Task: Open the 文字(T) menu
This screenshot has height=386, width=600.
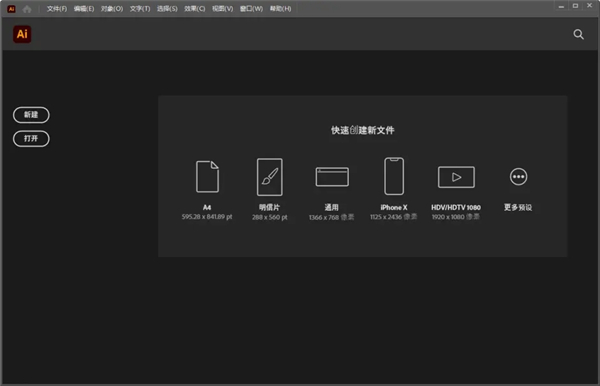Action: click(x=140, y=9)
